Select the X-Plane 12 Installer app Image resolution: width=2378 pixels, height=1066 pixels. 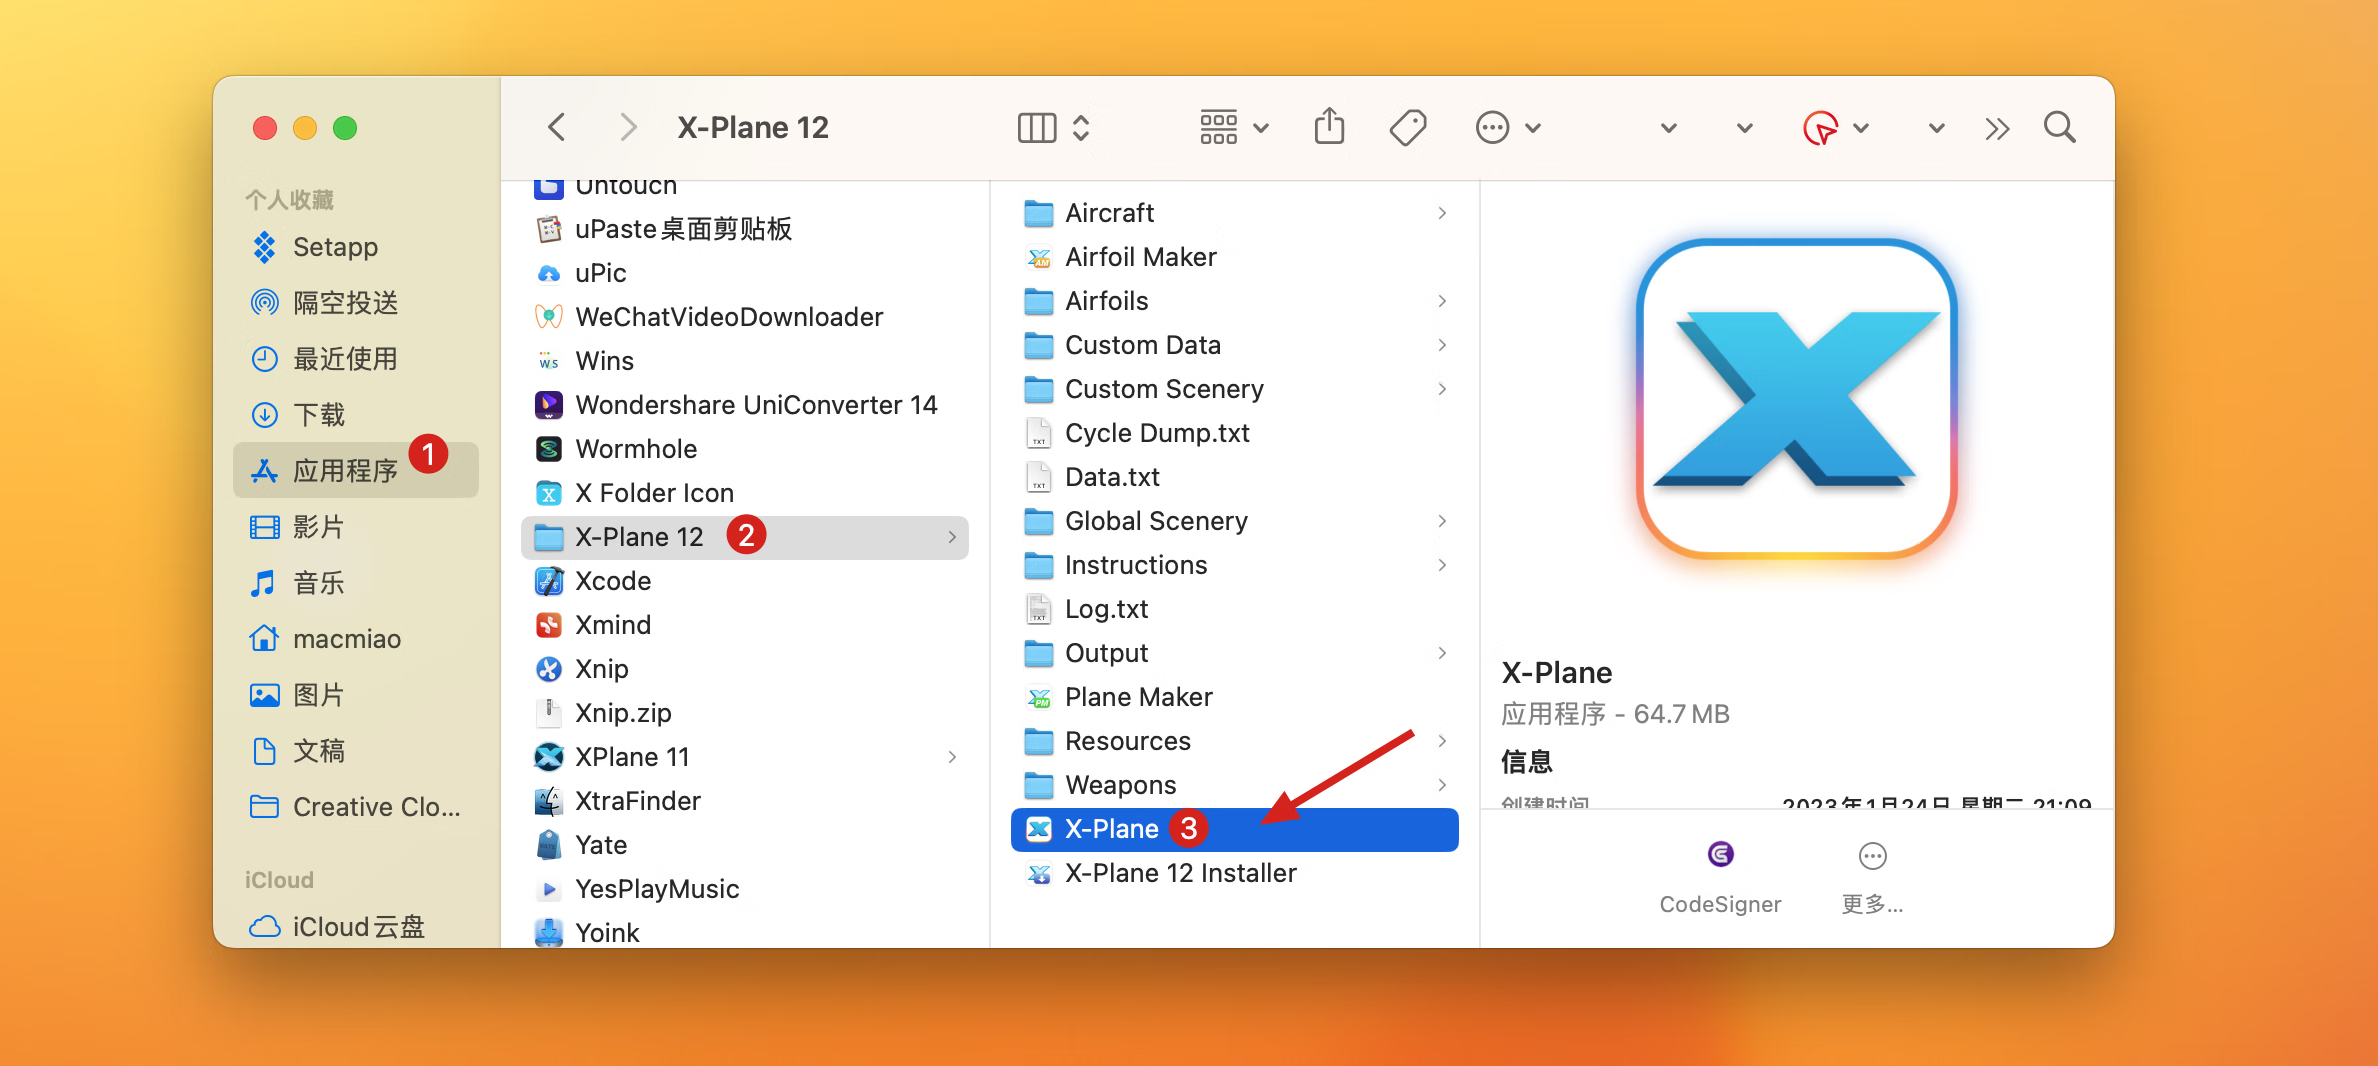[x=1180, y=873]
